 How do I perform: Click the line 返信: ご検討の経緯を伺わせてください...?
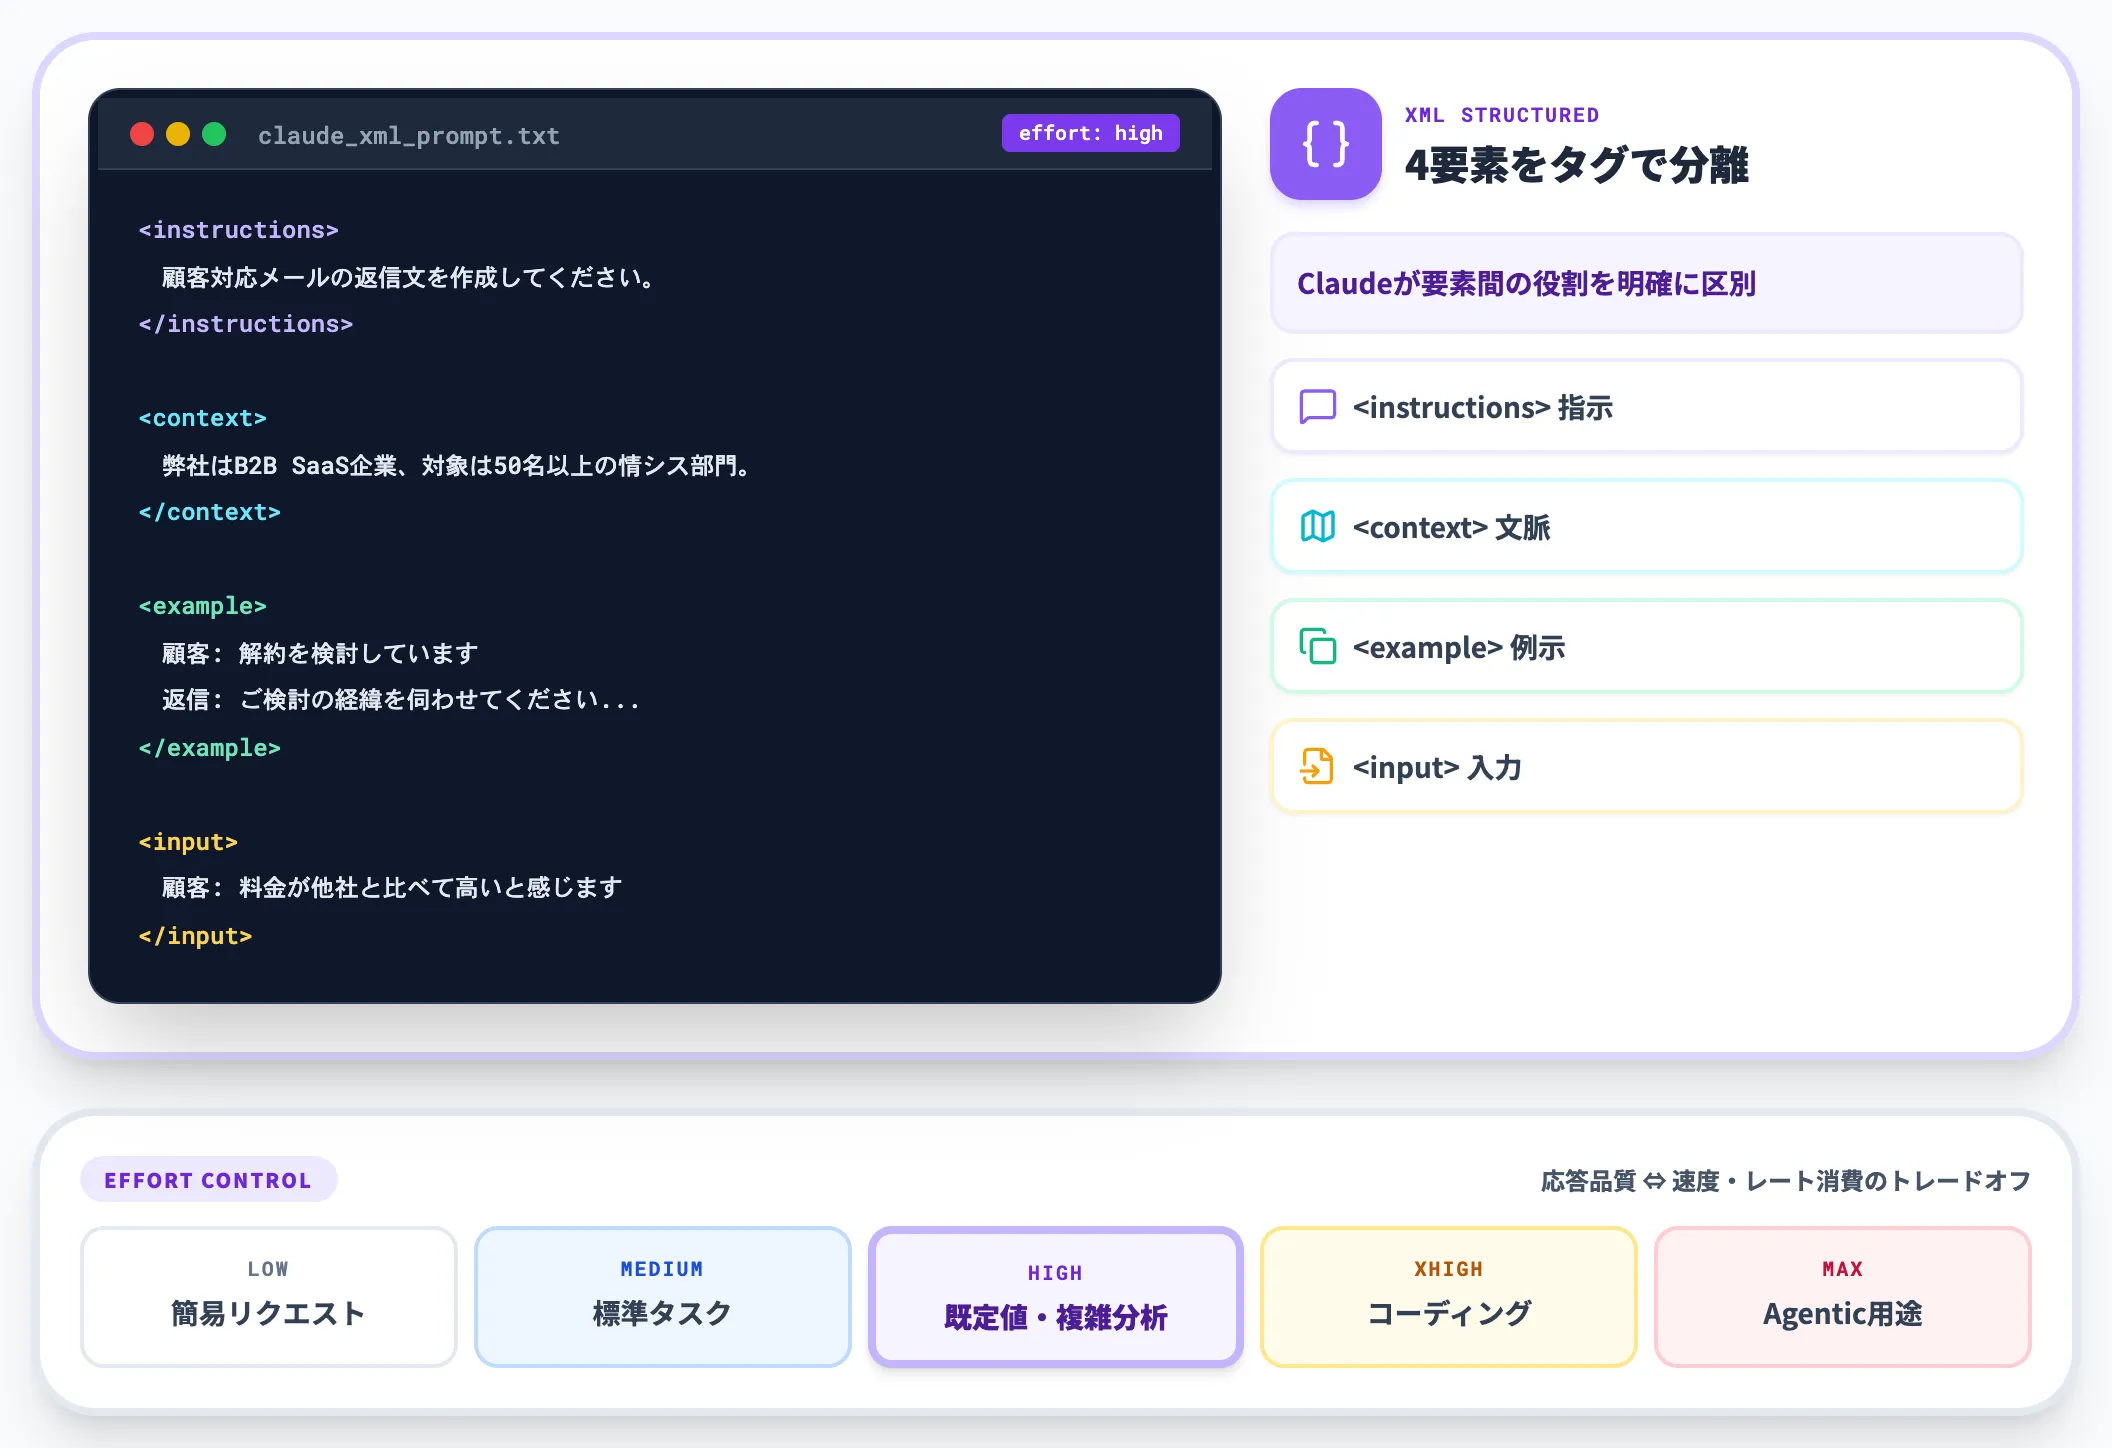pyautogui.click(x=400, y=699)
